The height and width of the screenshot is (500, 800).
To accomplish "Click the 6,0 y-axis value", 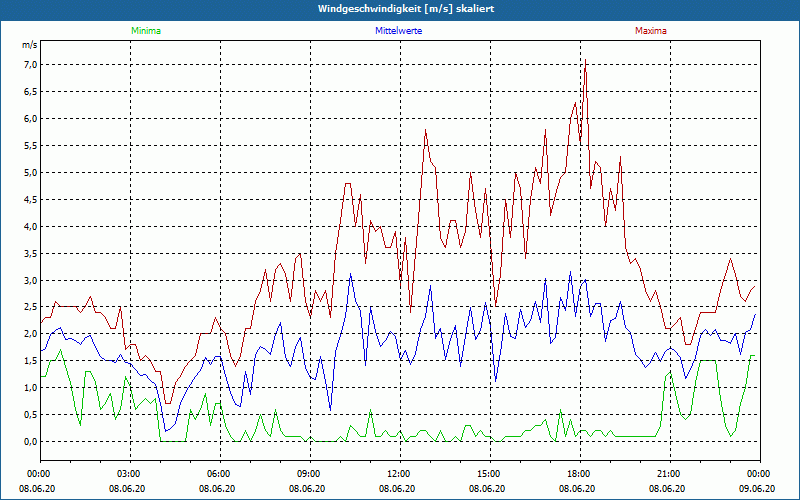I will (31, 118).
